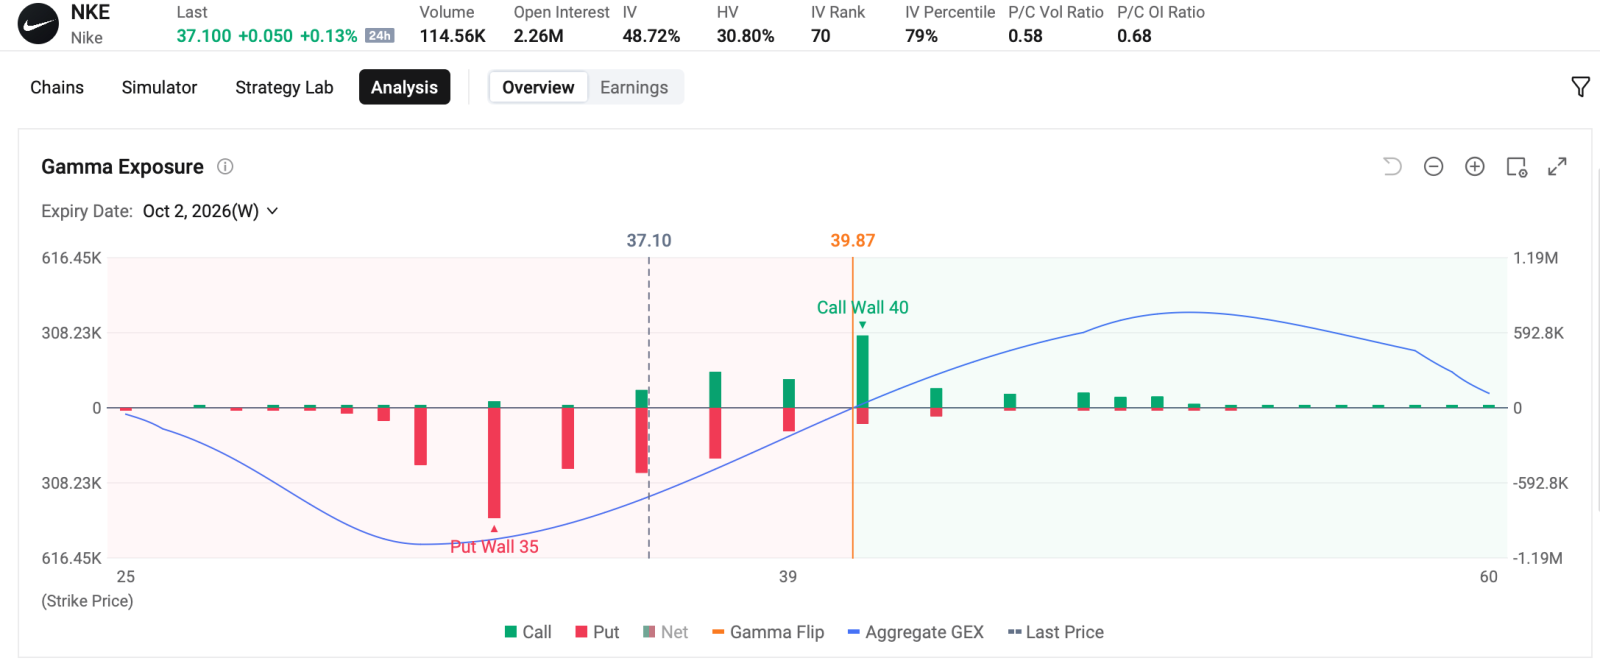Click the Gamma Exposure title

click(122, 167)
